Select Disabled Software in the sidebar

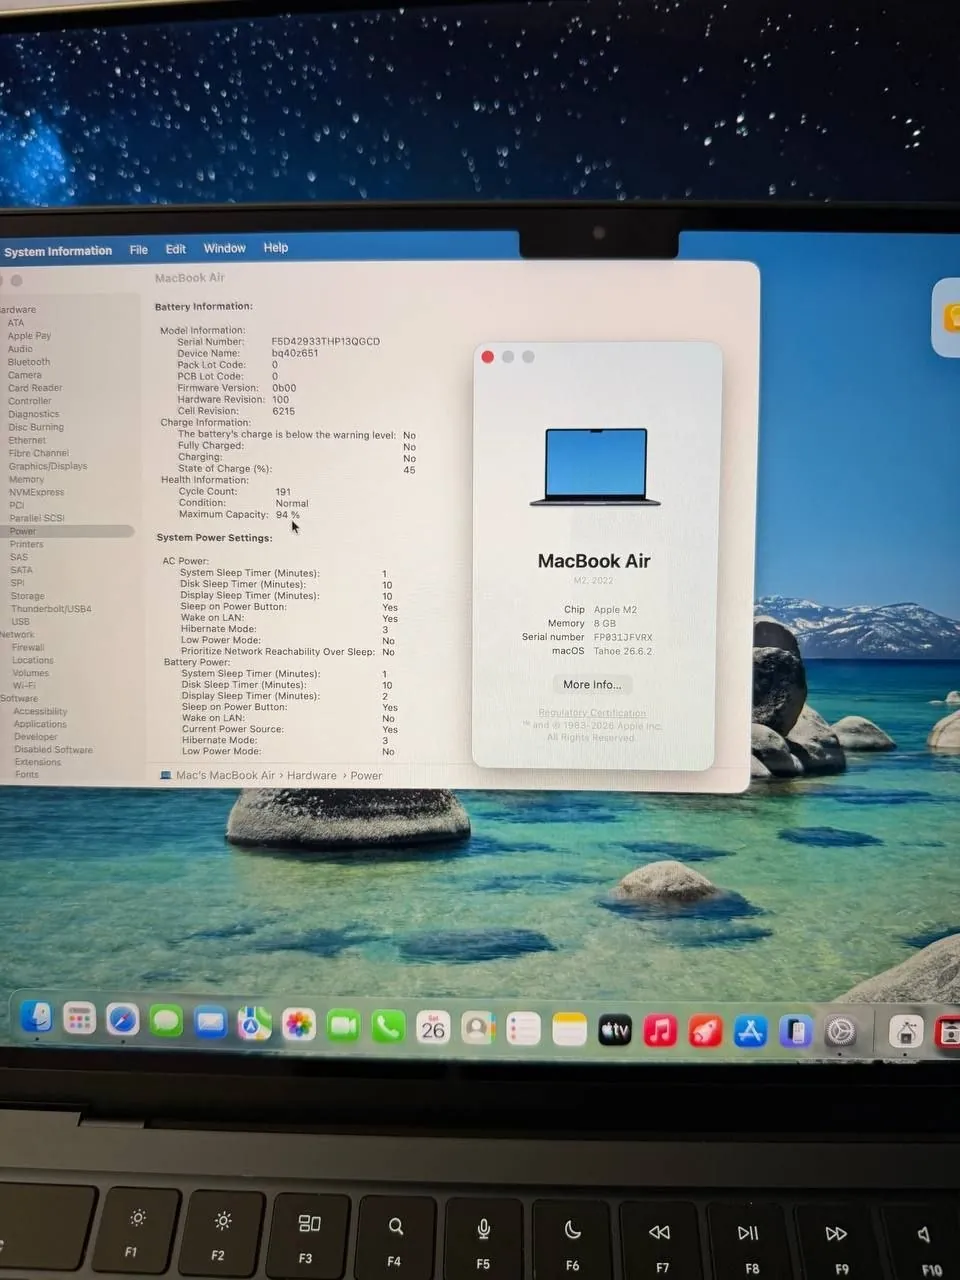(53, 750)
